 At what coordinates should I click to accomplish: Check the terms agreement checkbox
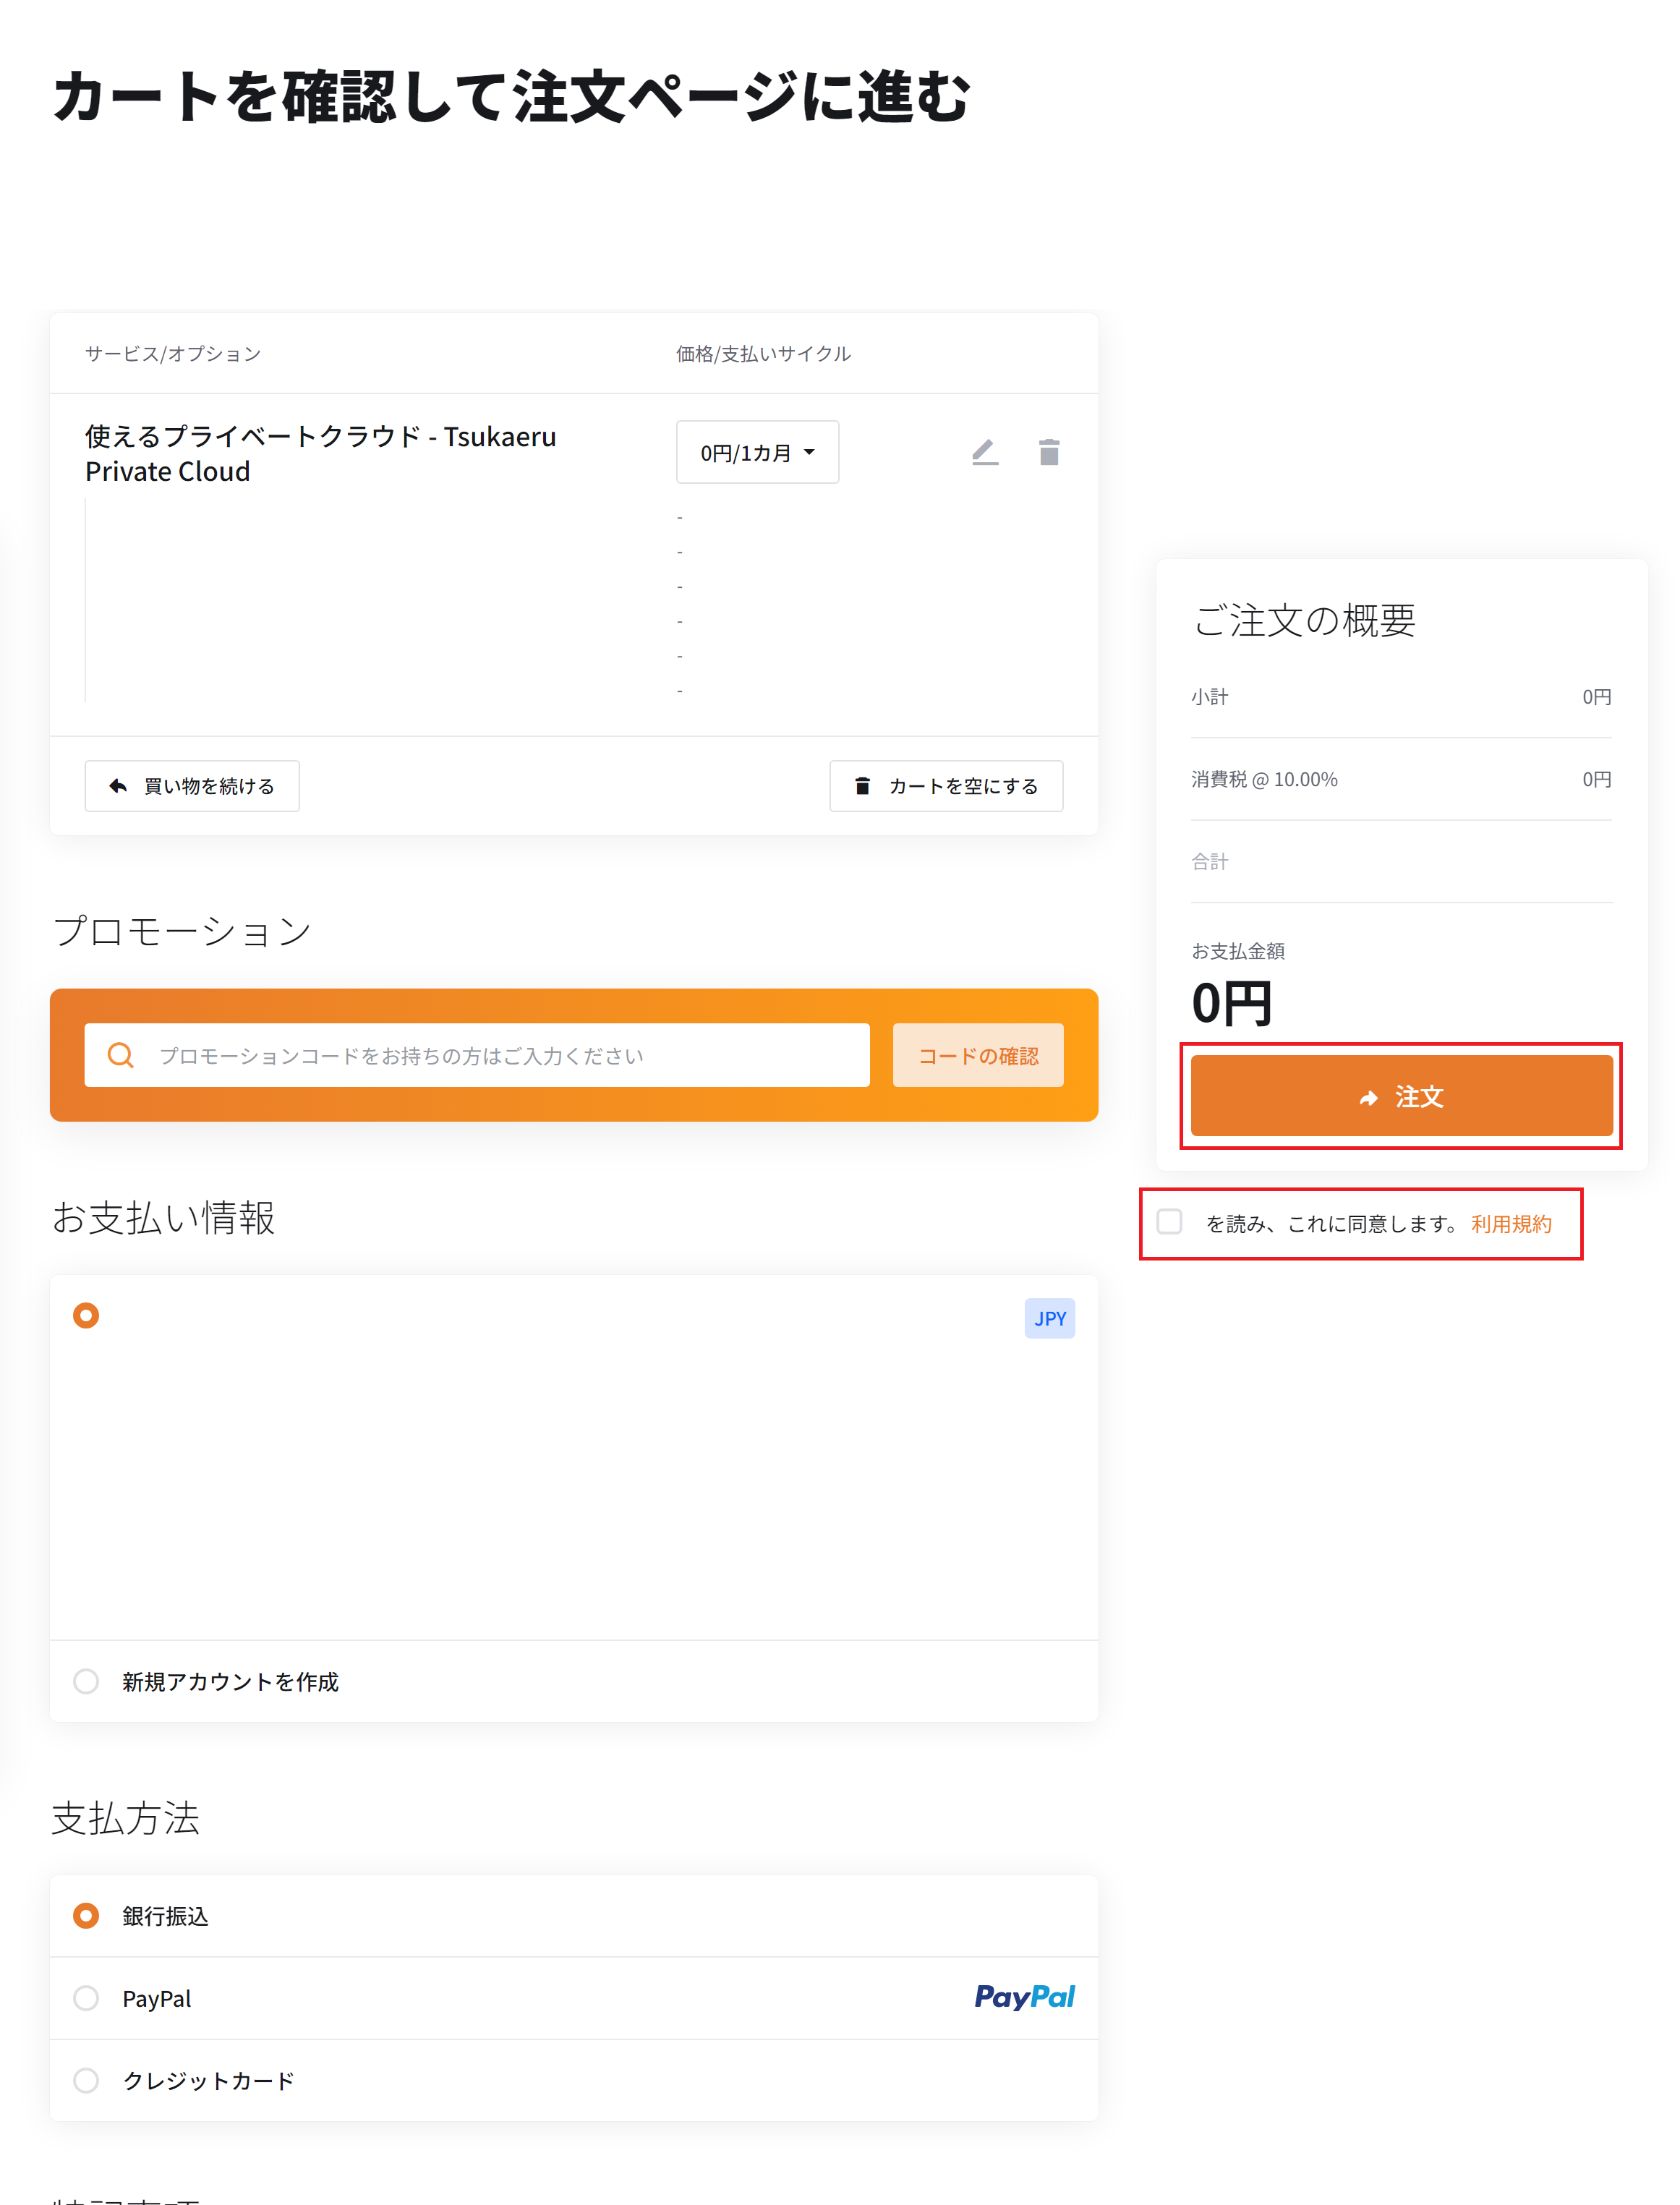click(x=1169, y=1222)
